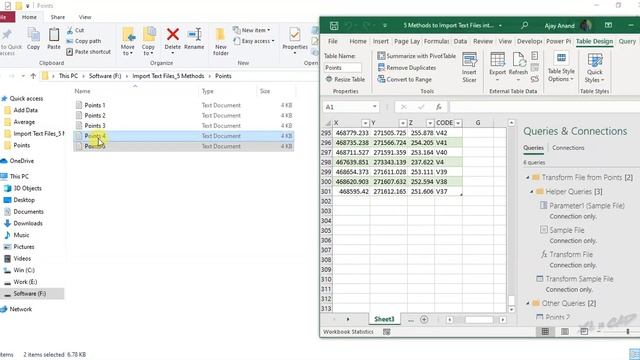The image size is (640, 360).
Task: Click Remove Duplicates in Excel ribbon
Action: pos(407,68)
